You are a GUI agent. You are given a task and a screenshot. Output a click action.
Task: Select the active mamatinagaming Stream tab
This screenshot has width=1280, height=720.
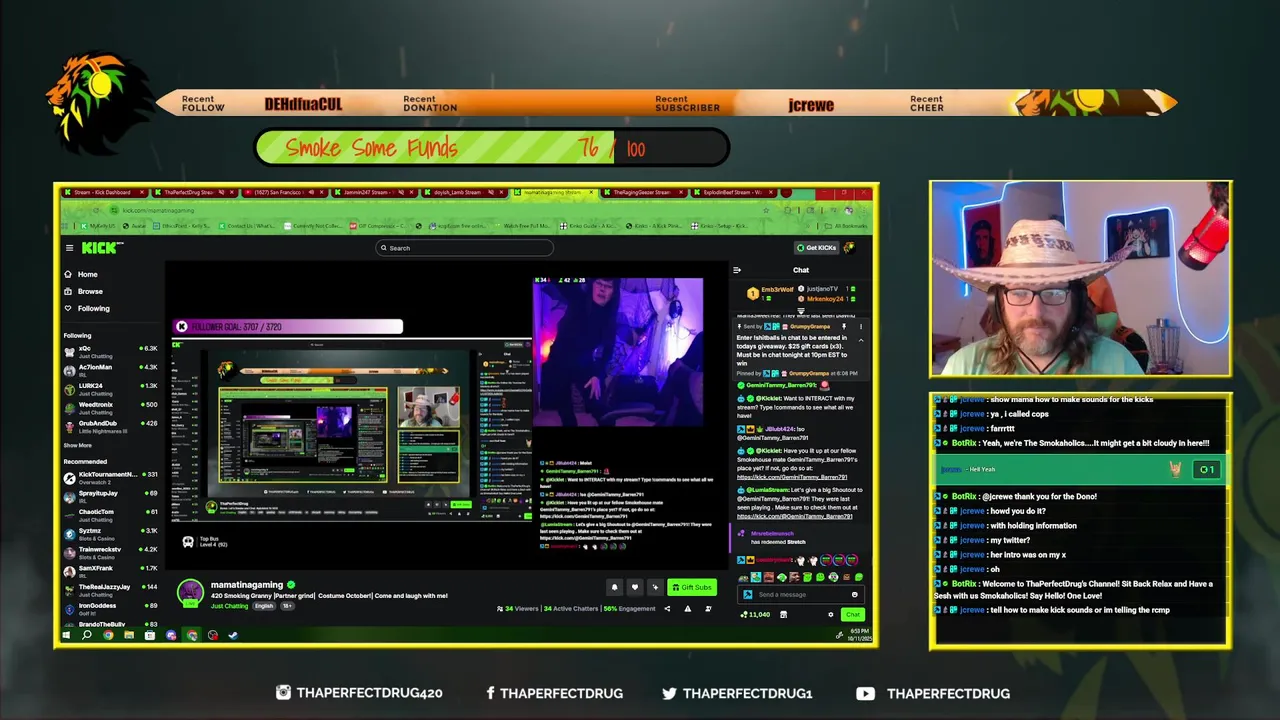(x=554, y=192)
